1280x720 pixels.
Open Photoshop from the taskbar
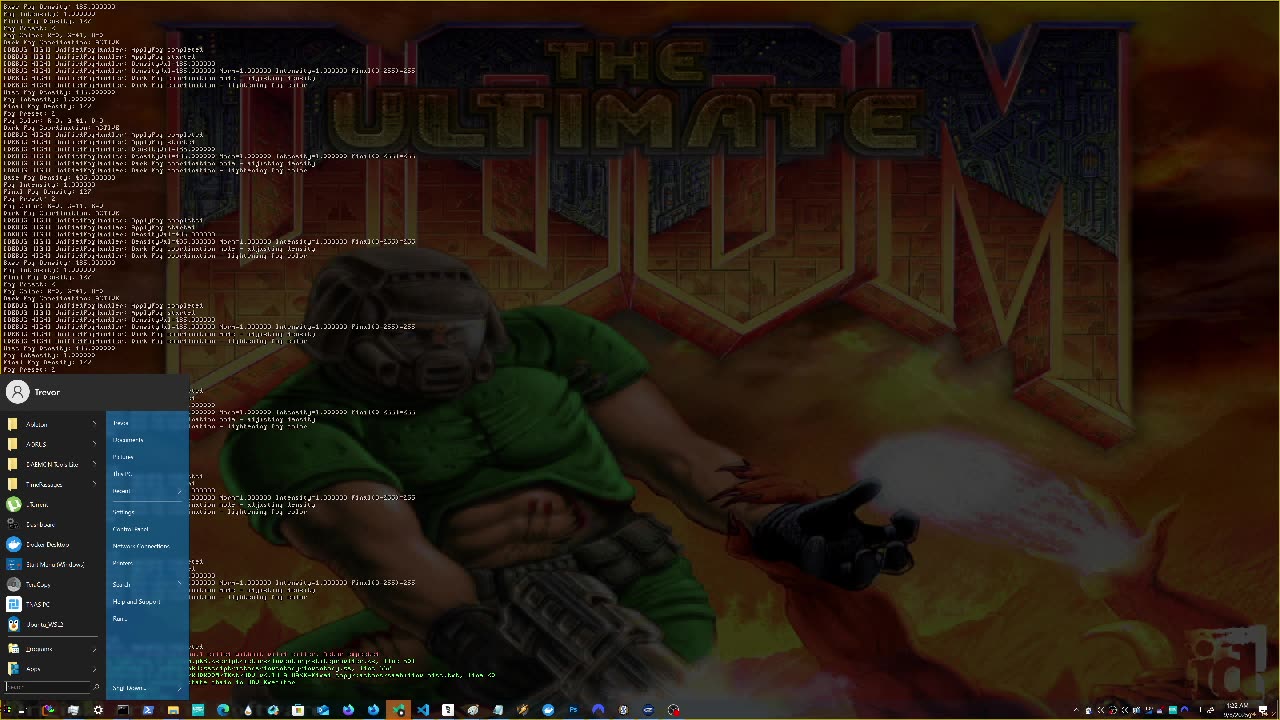click(x=573, y=710)
